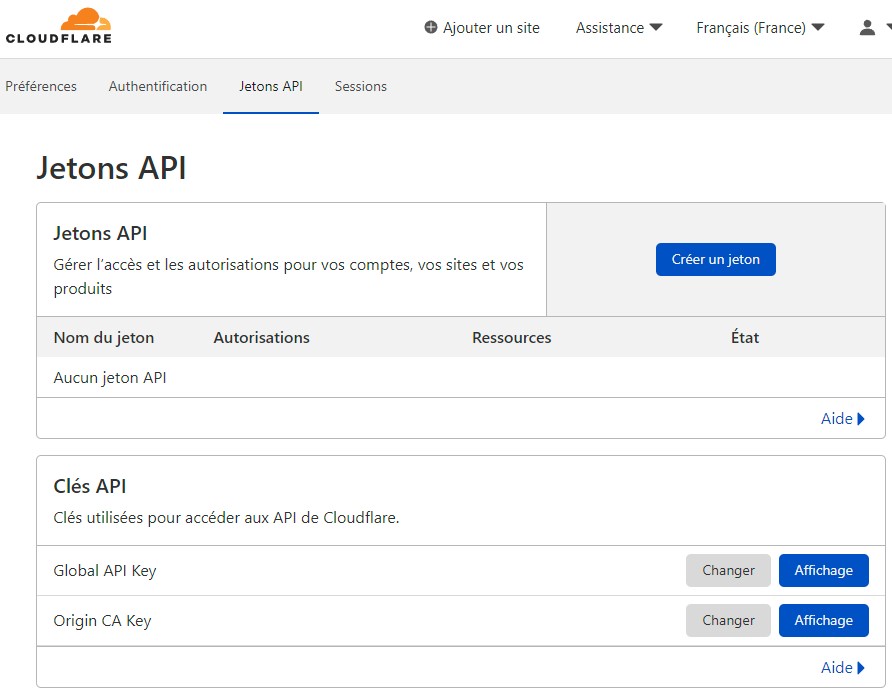This screenshot has height=694, width=892.
Task: Click Changer next to Global API Key
Action: [728, 570]
